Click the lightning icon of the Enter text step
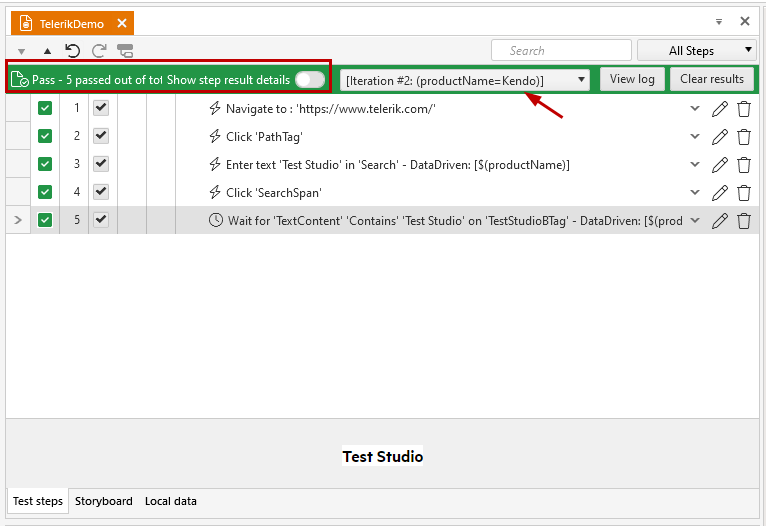 [x=215, y=164]
